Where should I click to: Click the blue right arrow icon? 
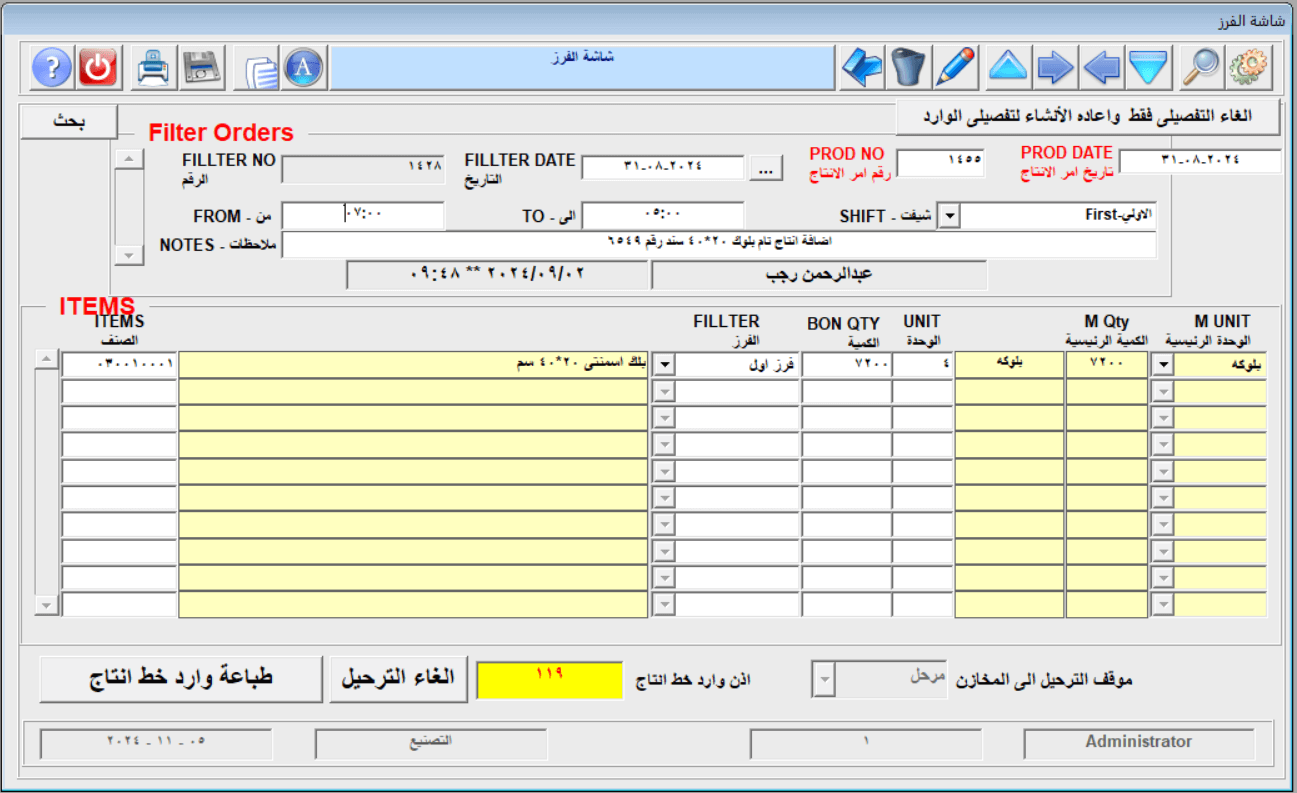[x=1055, y=68]
